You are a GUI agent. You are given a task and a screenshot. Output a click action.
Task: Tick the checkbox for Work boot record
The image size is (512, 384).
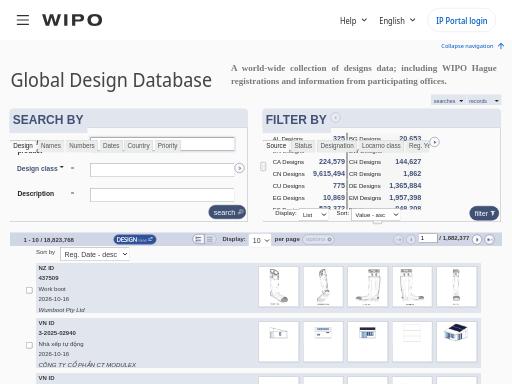29,290
